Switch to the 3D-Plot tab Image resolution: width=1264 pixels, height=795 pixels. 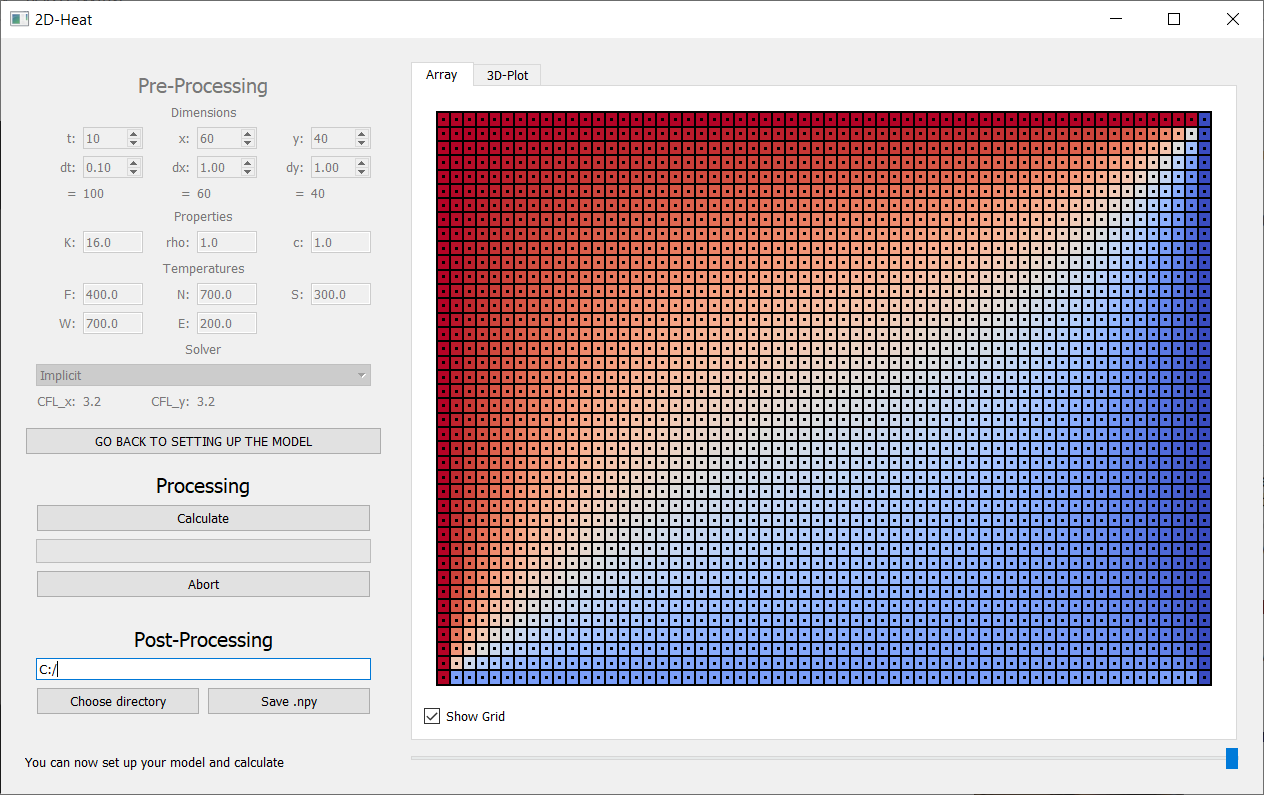tap(508, 75)
